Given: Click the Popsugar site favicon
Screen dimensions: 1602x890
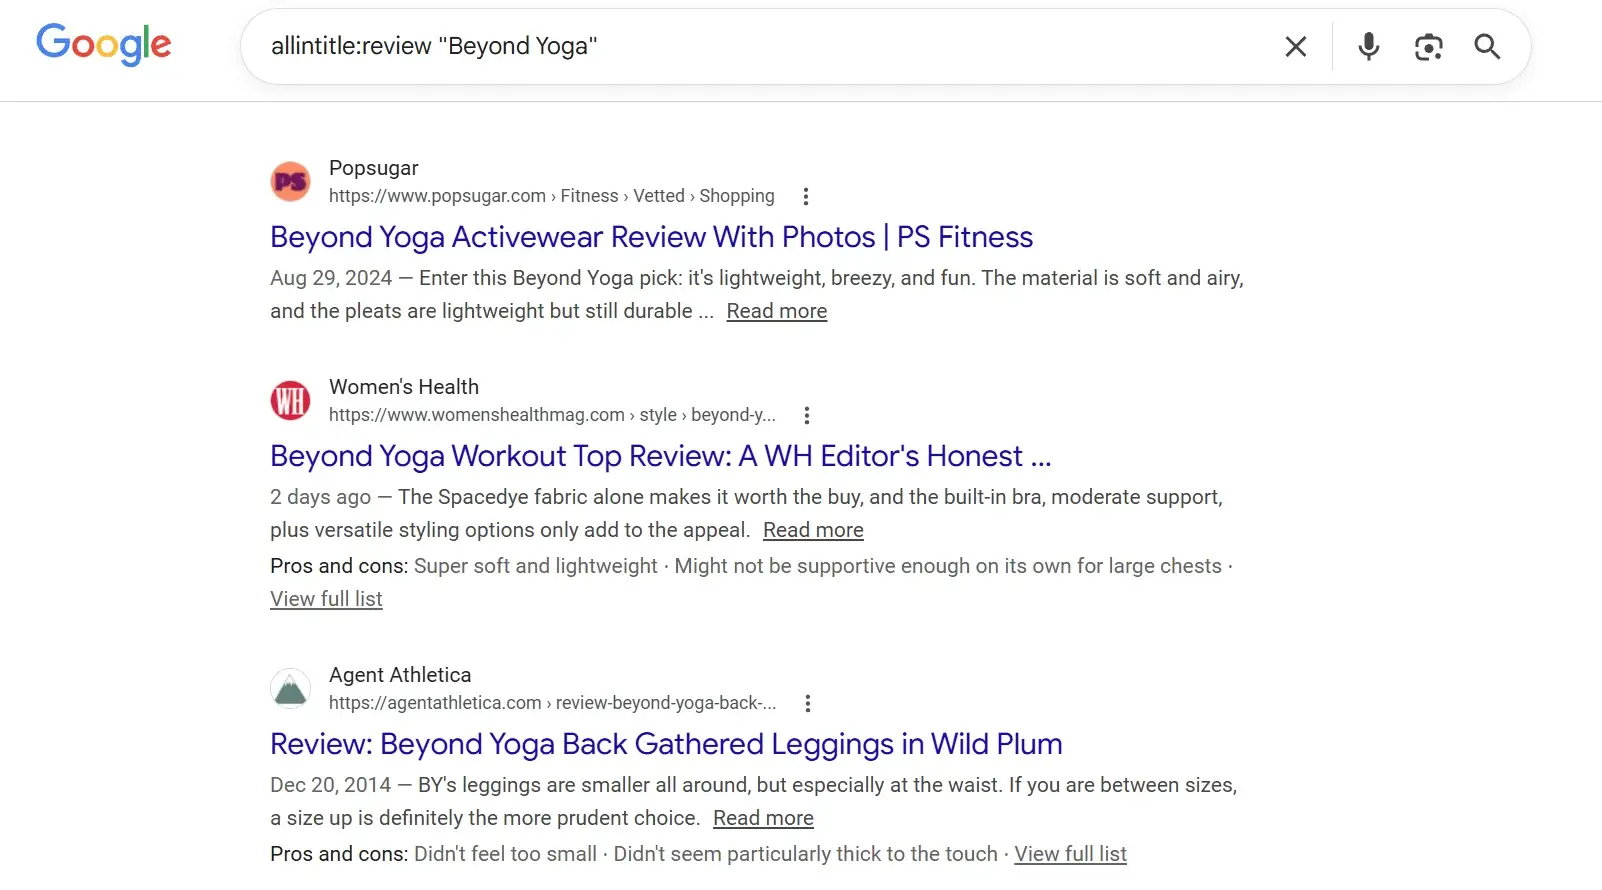Looking at the screenshot, I should [x=290, y=181].
